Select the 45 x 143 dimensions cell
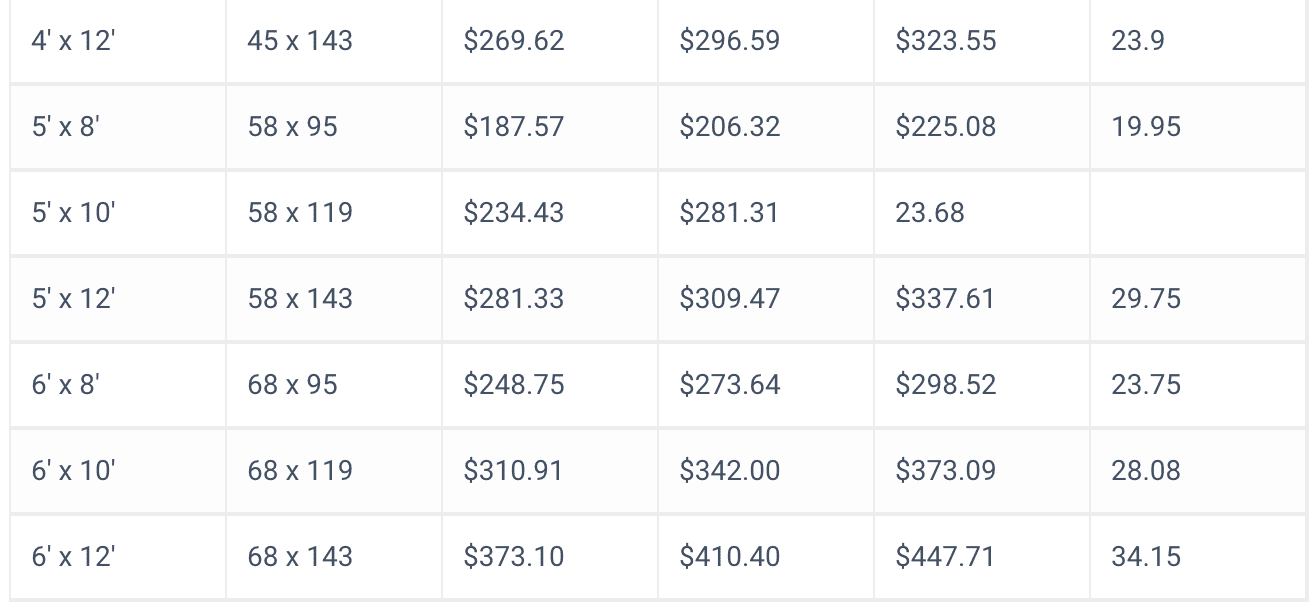 (300, 41)
